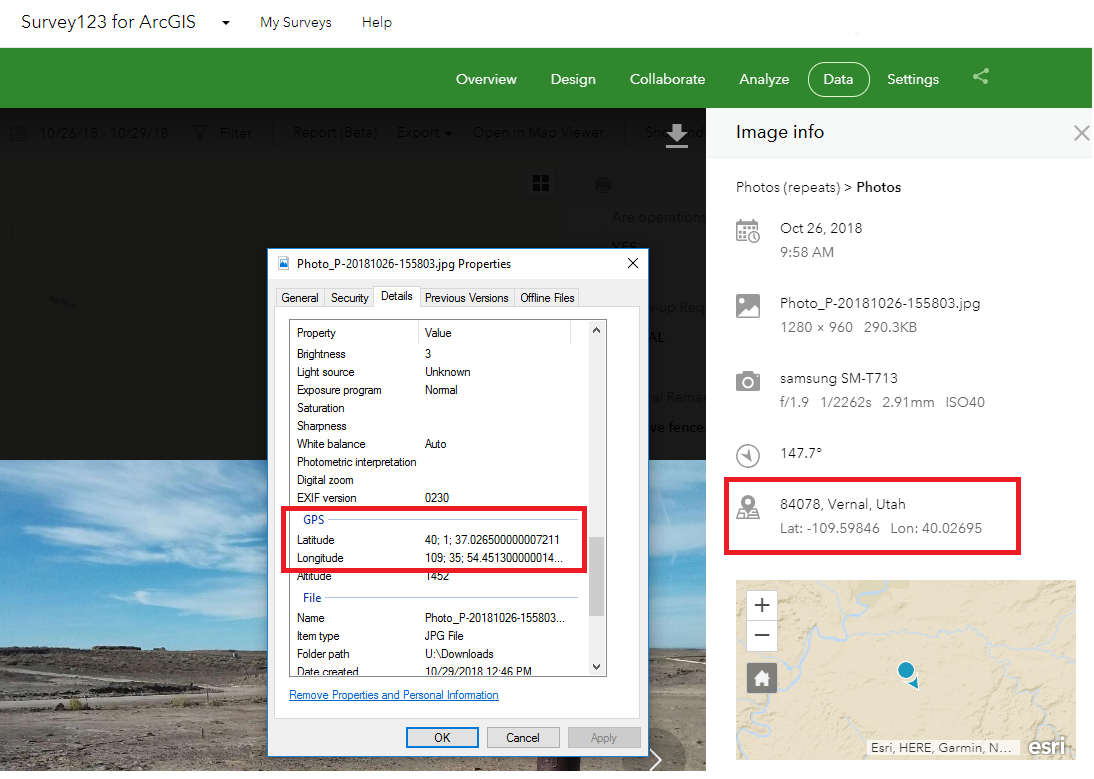Viewport: 1094px width, 779px height.
Task: Open the dimmed Export dropdown
Action: 424,133
